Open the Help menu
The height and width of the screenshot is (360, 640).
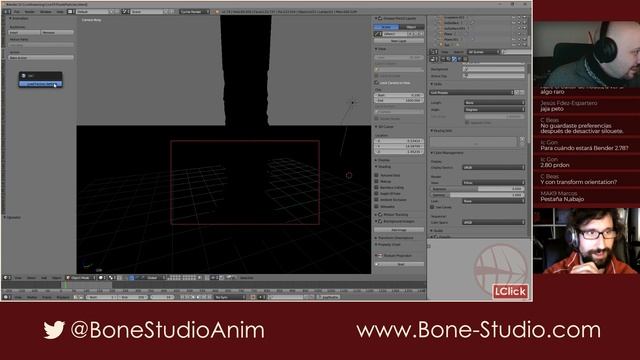coord(60,12)
